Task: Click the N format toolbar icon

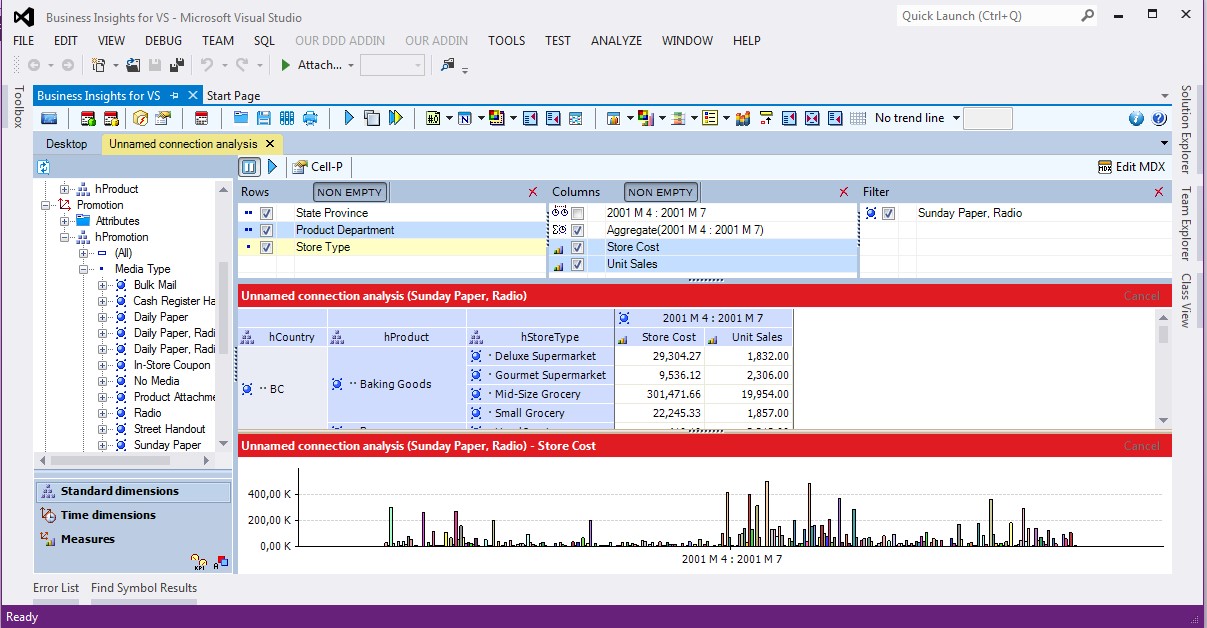Action: (465, 118)
